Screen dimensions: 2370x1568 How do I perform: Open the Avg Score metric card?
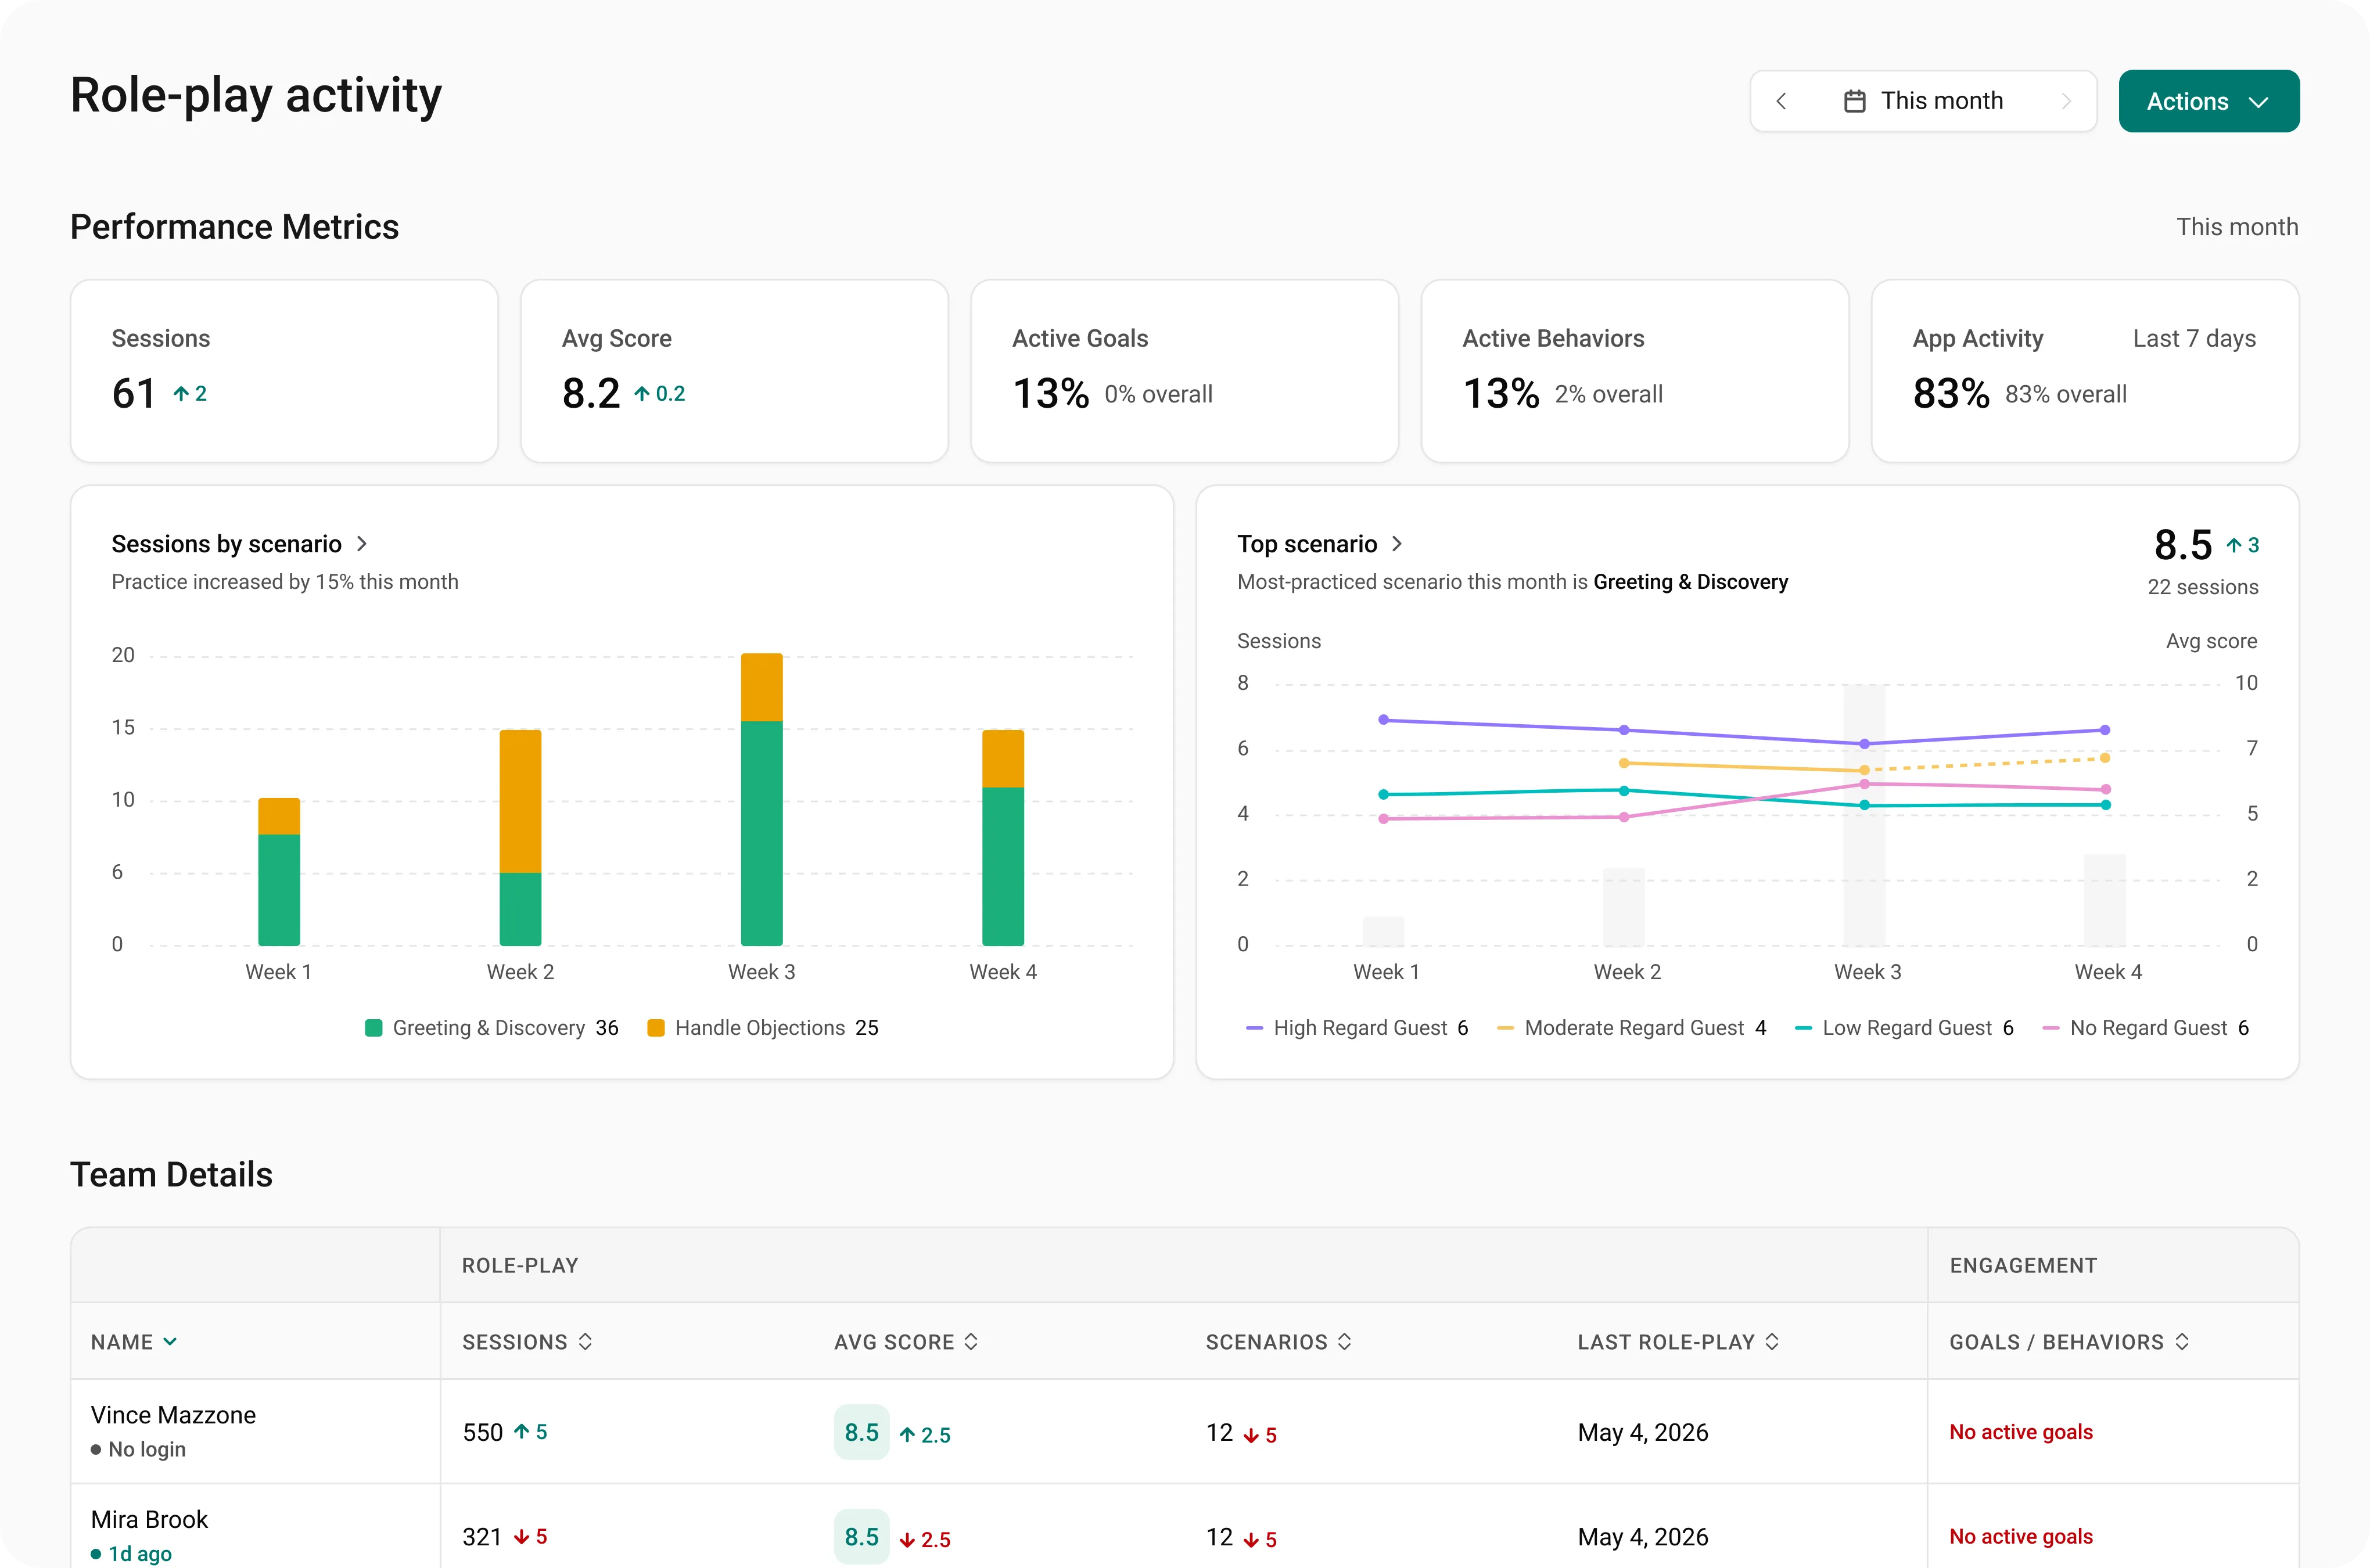tap(734, 371)
